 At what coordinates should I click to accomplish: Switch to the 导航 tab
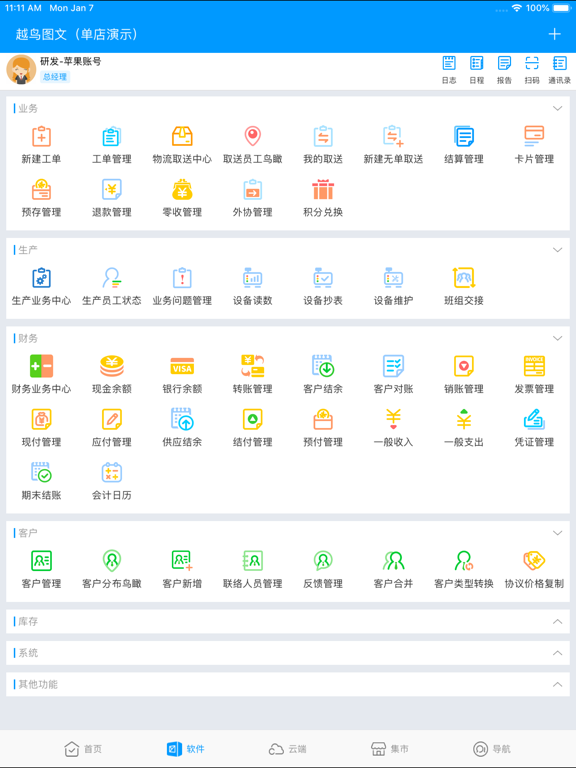[492, 749]
